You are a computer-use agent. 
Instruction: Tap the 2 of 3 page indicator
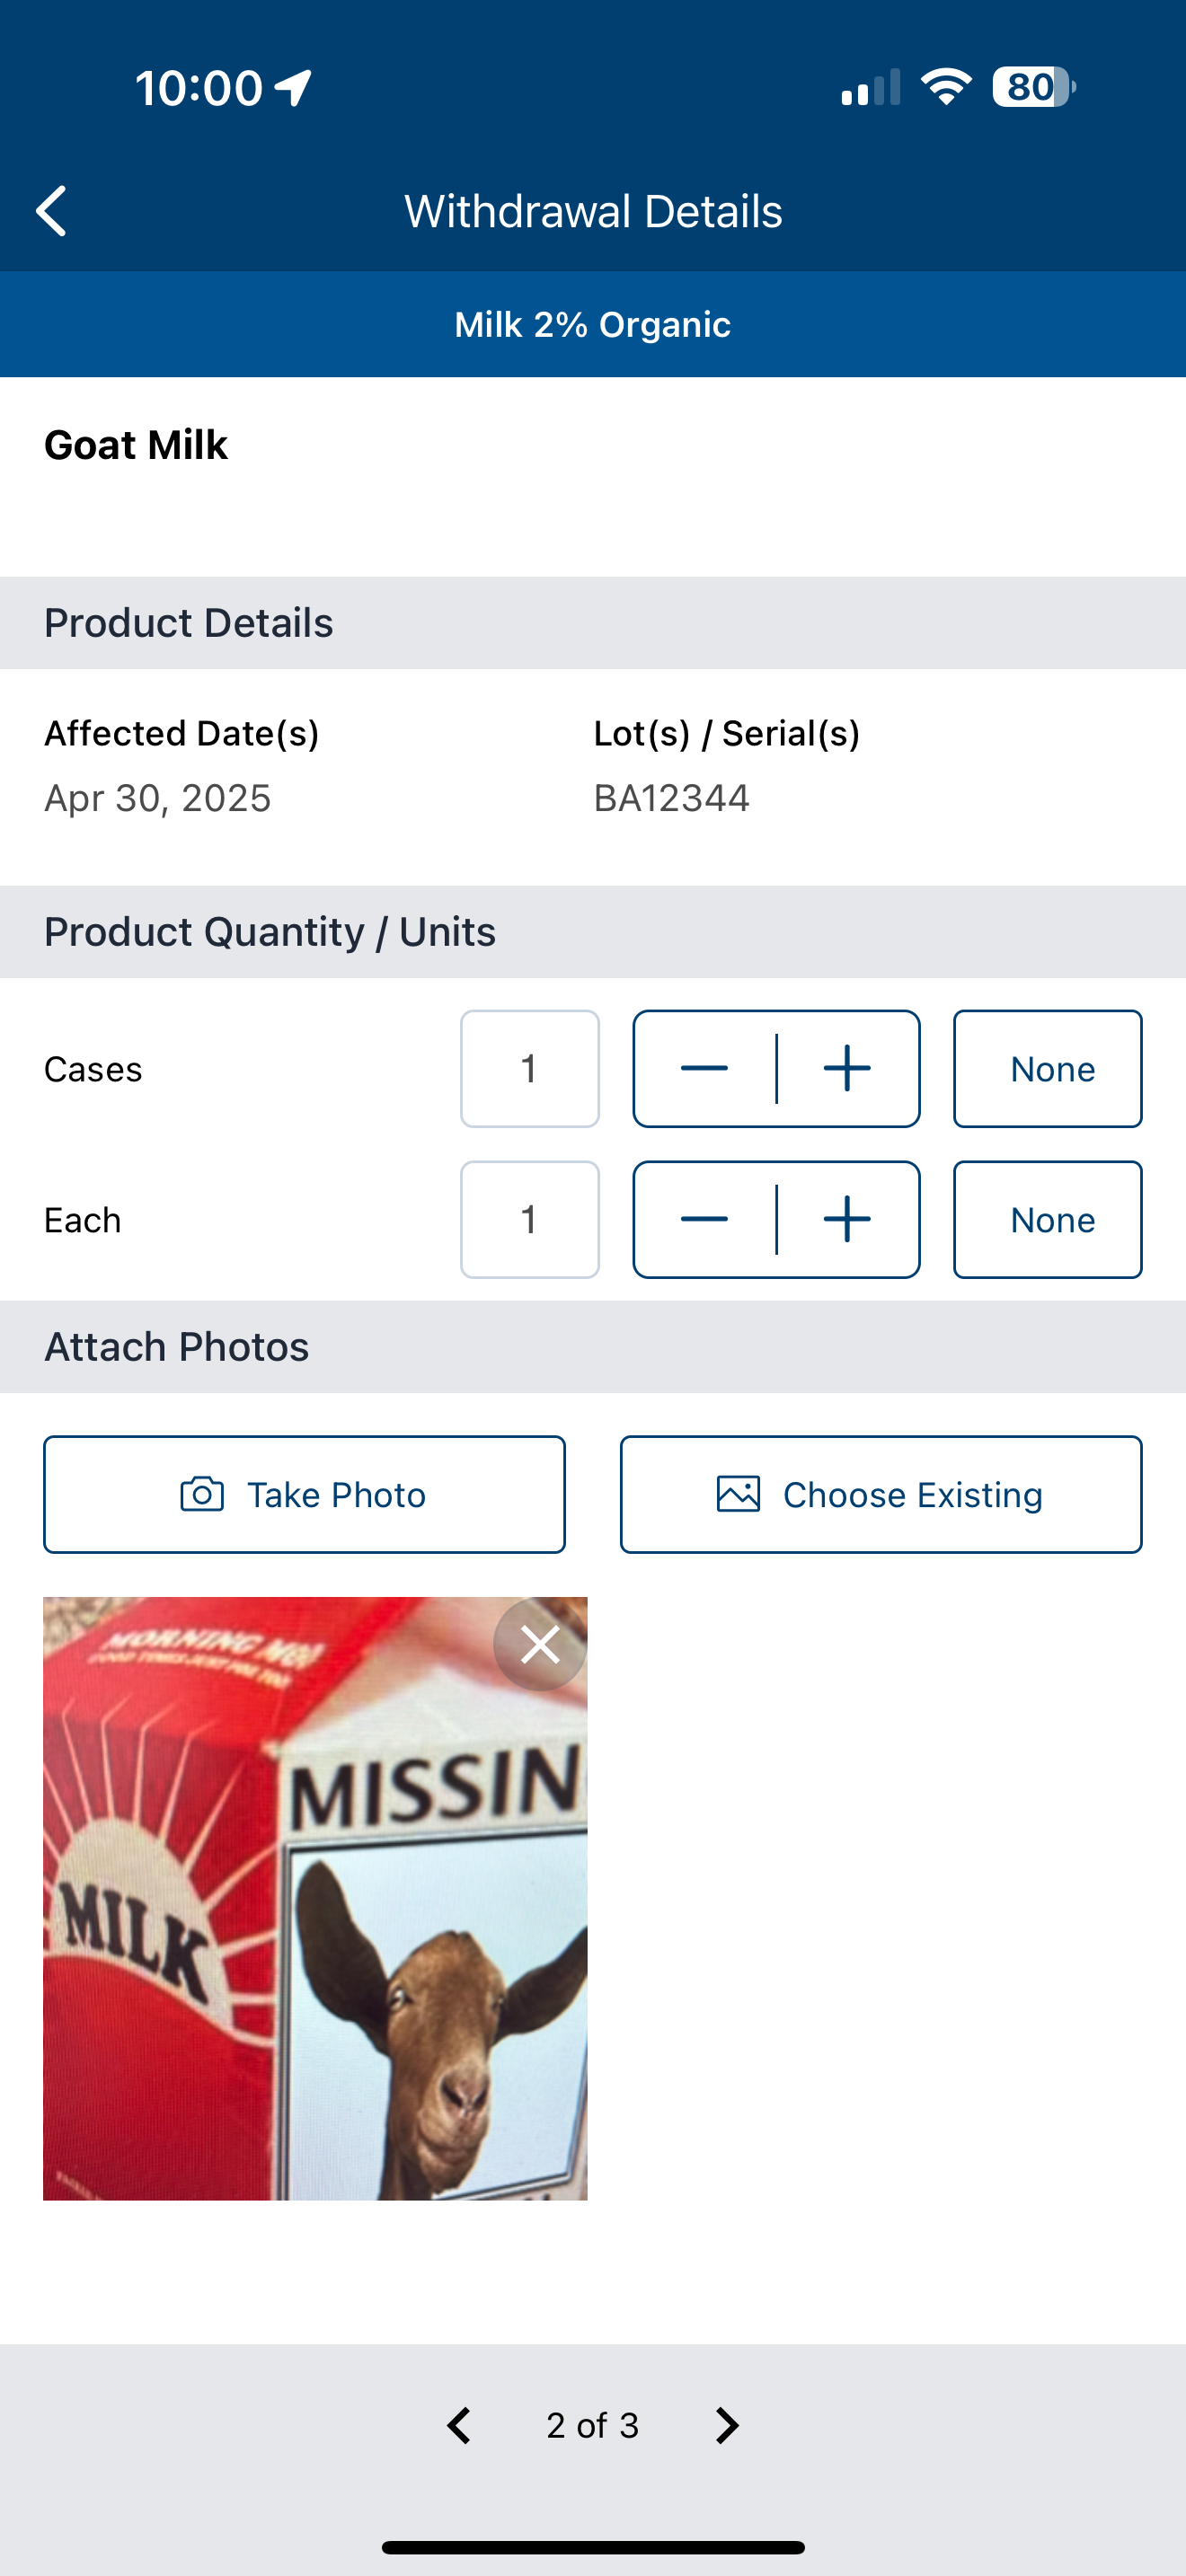click(x=592, y=2425)
